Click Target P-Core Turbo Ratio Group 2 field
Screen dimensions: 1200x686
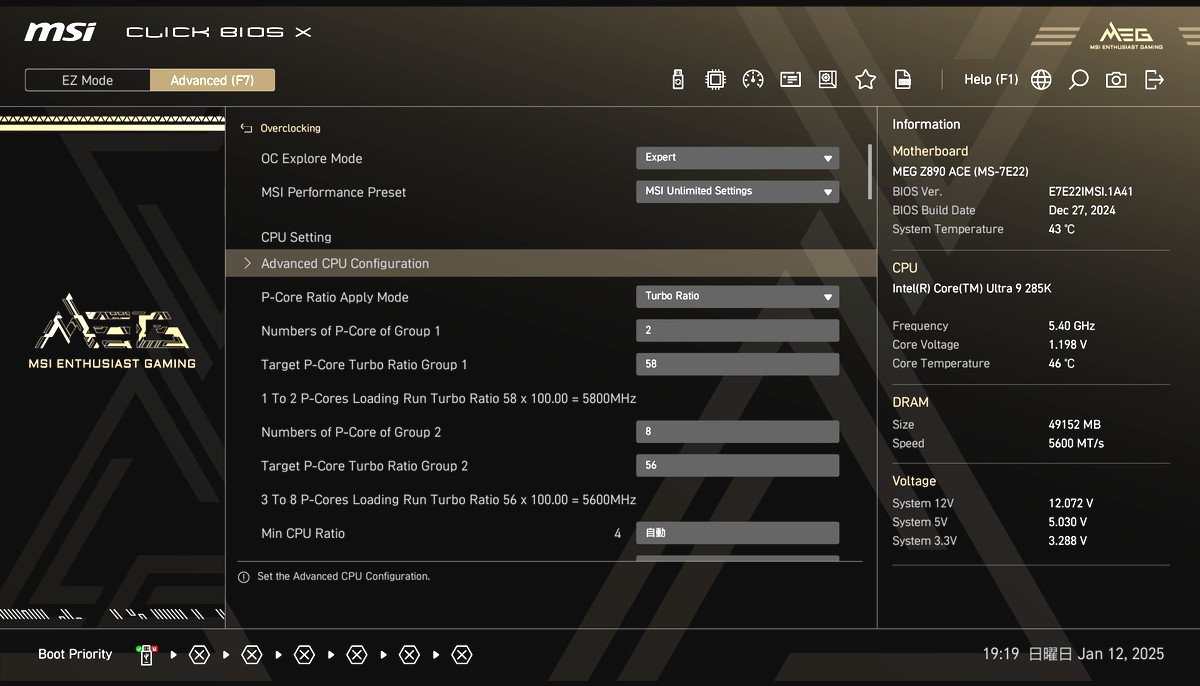point(738,465)
